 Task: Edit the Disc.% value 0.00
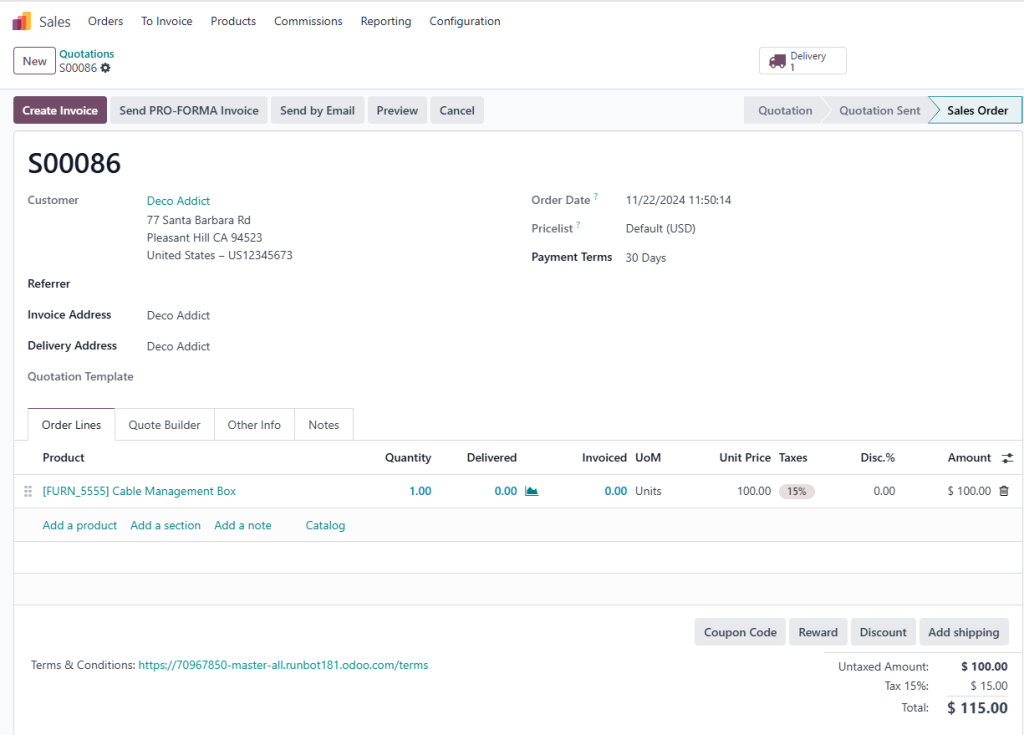884,491
